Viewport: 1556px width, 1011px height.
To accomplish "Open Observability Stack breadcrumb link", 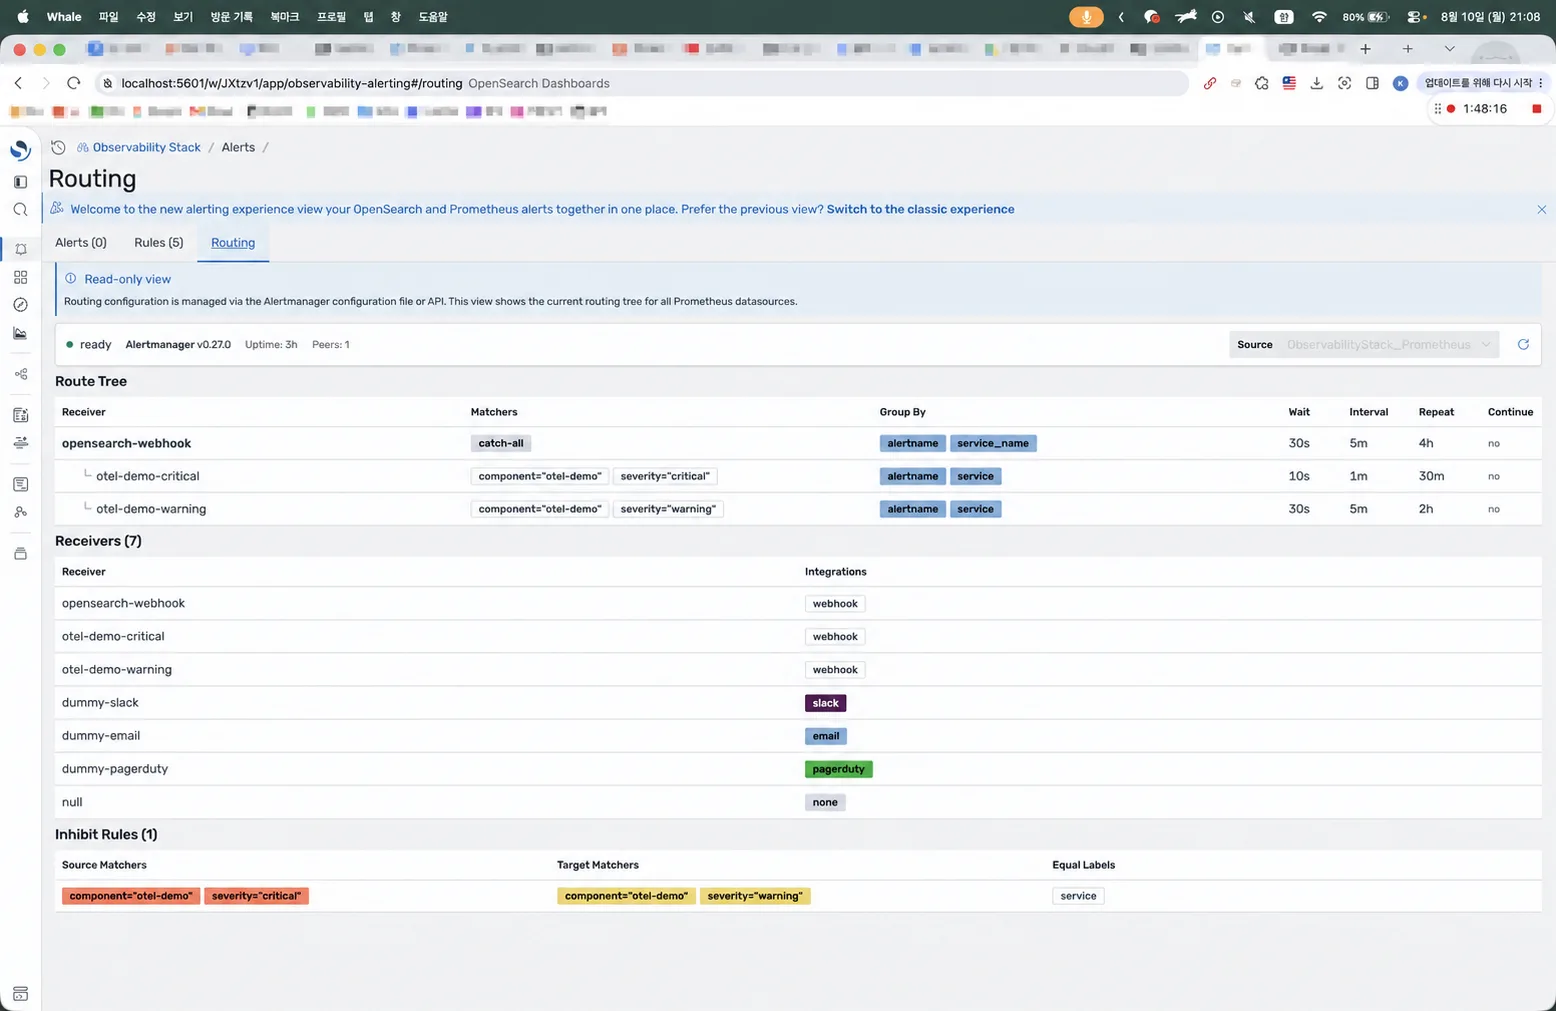I will (146, 147).
